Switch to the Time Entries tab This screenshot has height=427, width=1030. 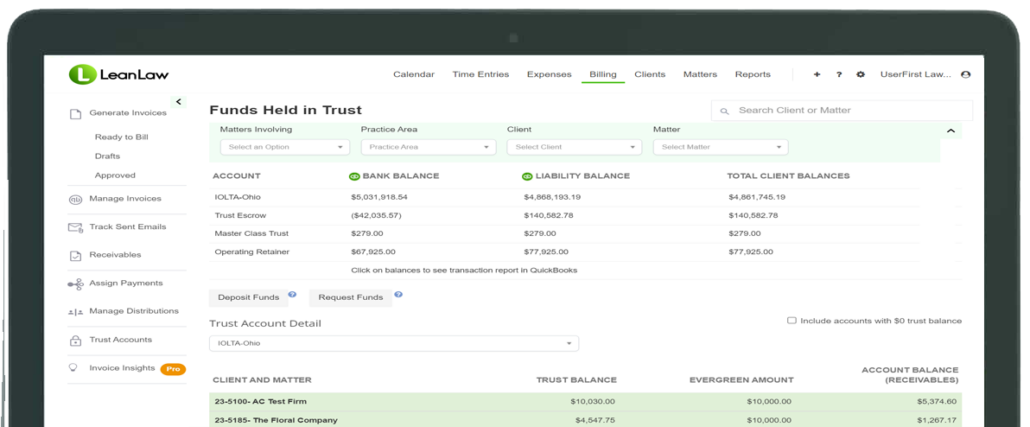(x=480, y=75)
